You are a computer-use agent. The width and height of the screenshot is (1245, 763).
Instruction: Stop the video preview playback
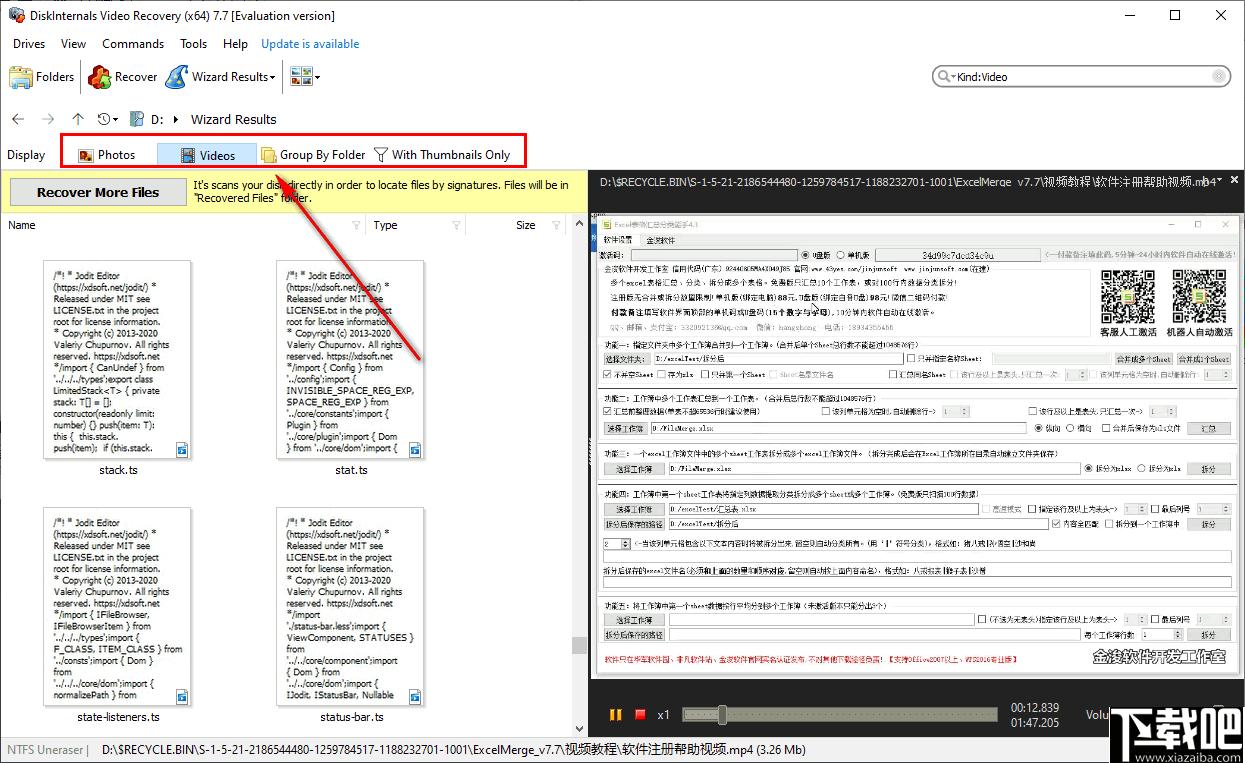pos(640,715)
